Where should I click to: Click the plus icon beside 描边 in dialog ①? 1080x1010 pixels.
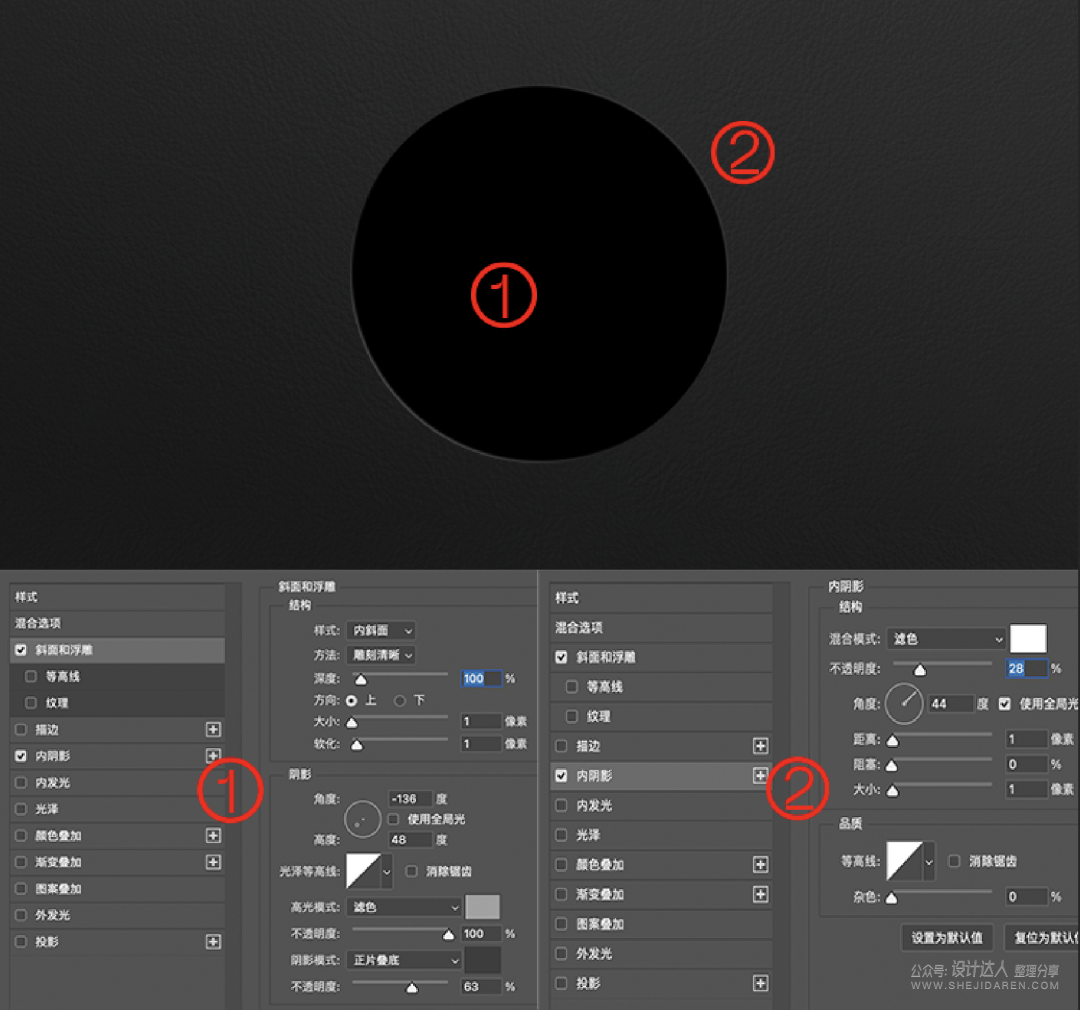coord(212,730)
